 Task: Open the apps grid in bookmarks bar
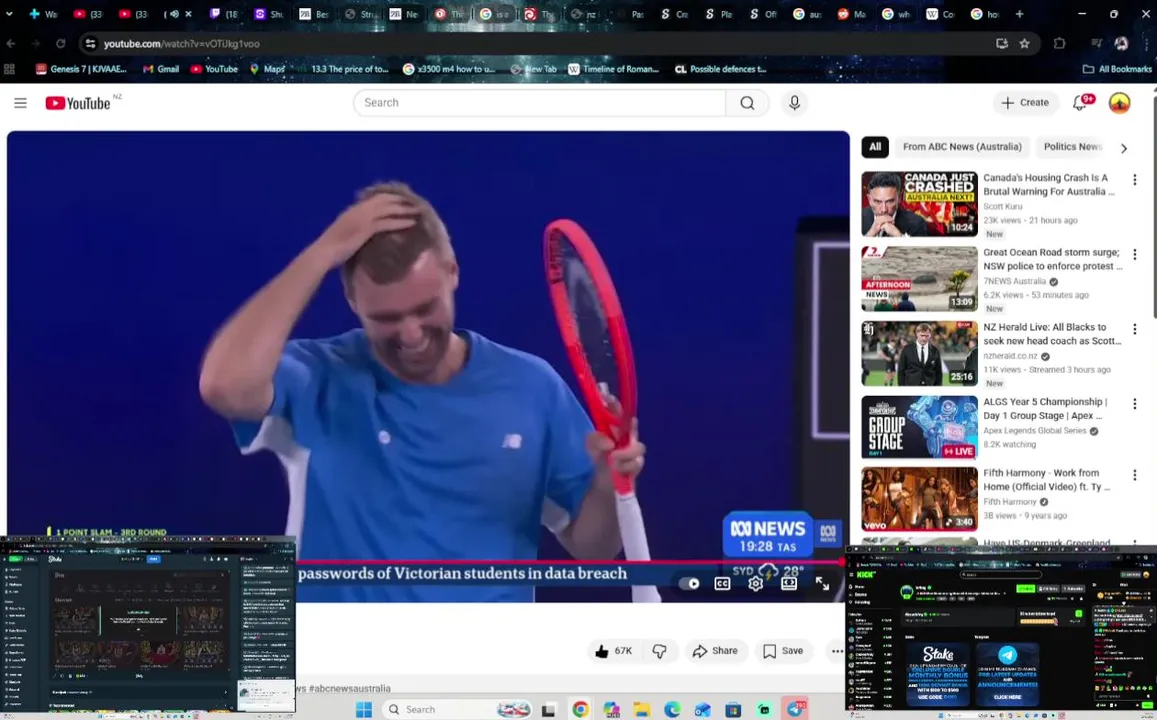[10, 69]
